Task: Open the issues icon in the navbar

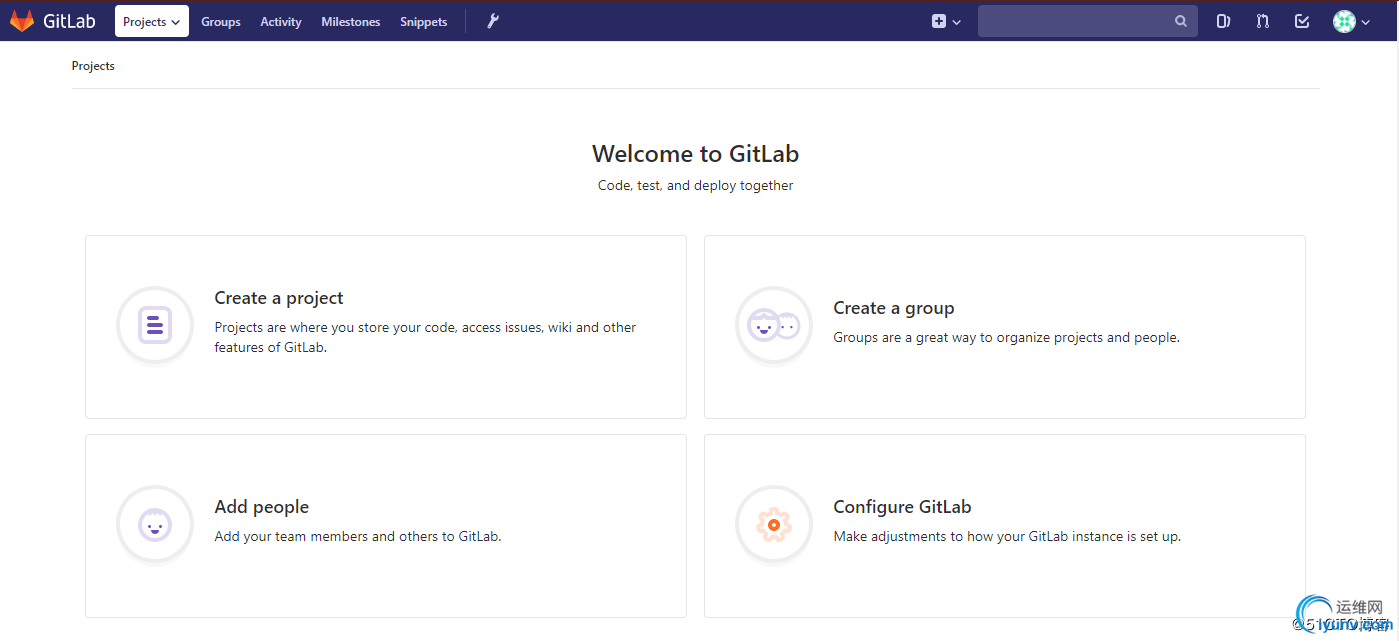Action: coord(1223,21)
